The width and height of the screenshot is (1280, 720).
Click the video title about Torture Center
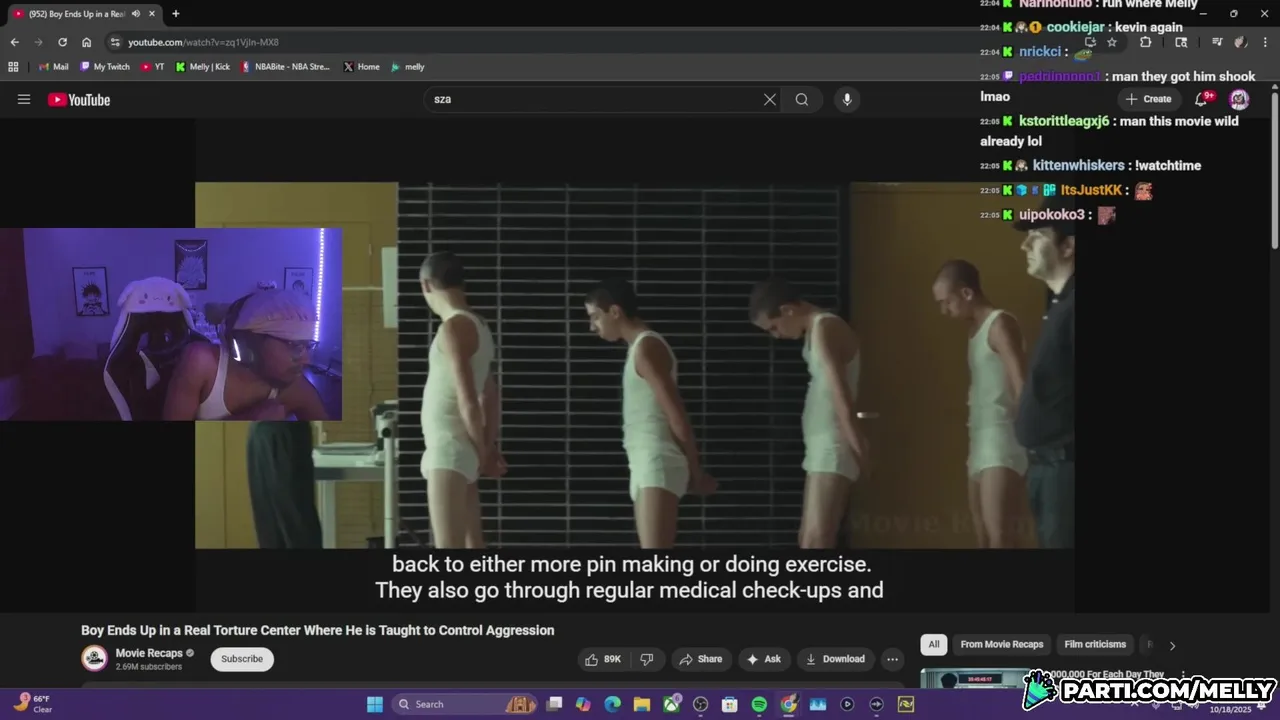[x=317, y=630]
